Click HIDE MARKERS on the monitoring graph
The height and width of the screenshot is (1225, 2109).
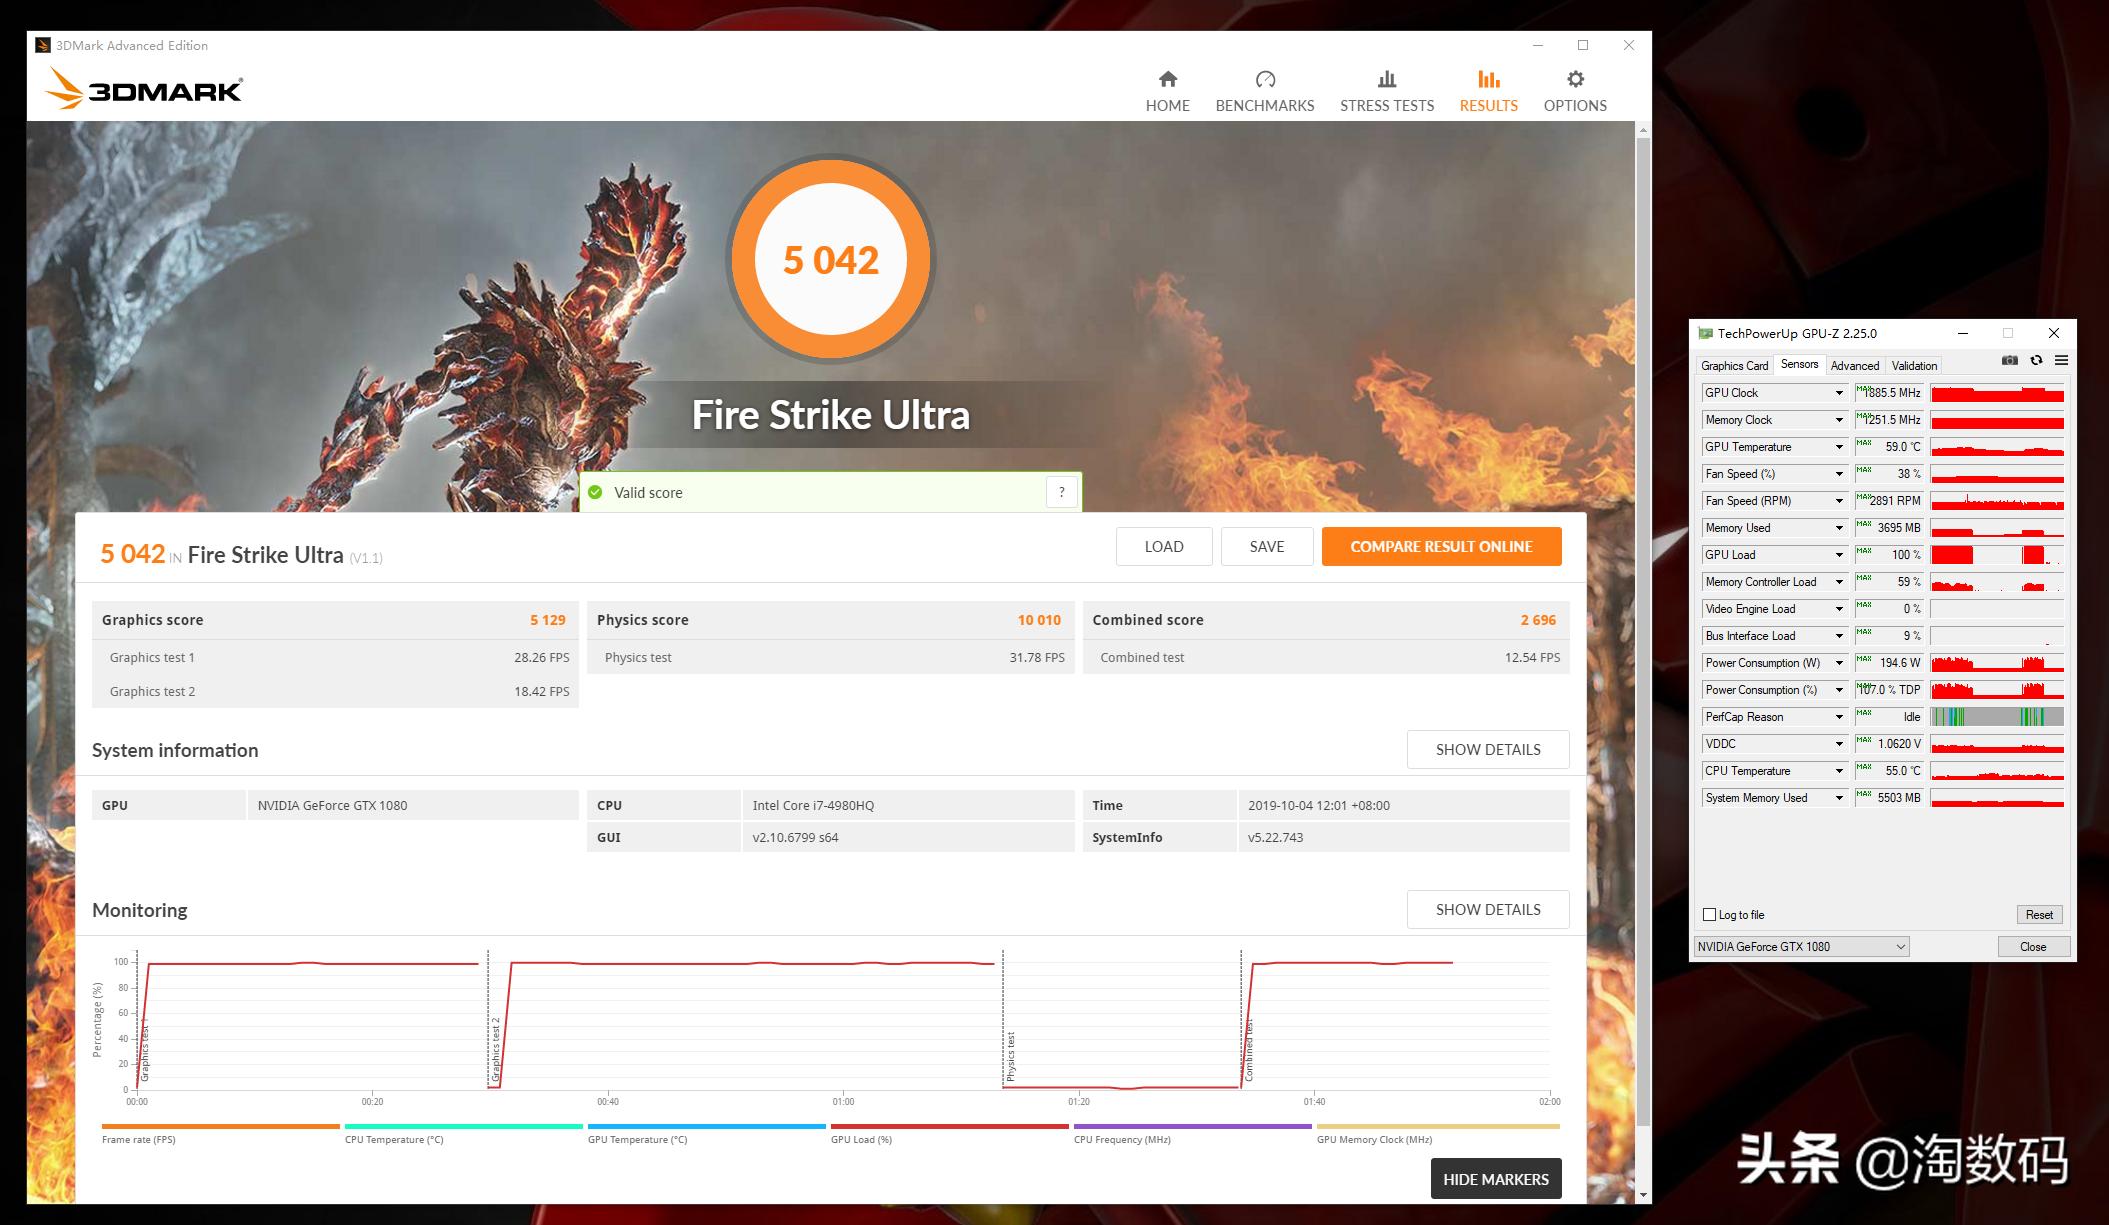1495,1178
